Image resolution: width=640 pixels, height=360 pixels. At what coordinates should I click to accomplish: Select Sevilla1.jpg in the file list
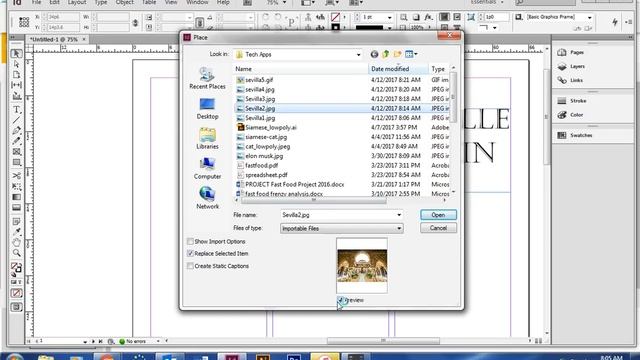pyautogui.click(x=260, y=118)
